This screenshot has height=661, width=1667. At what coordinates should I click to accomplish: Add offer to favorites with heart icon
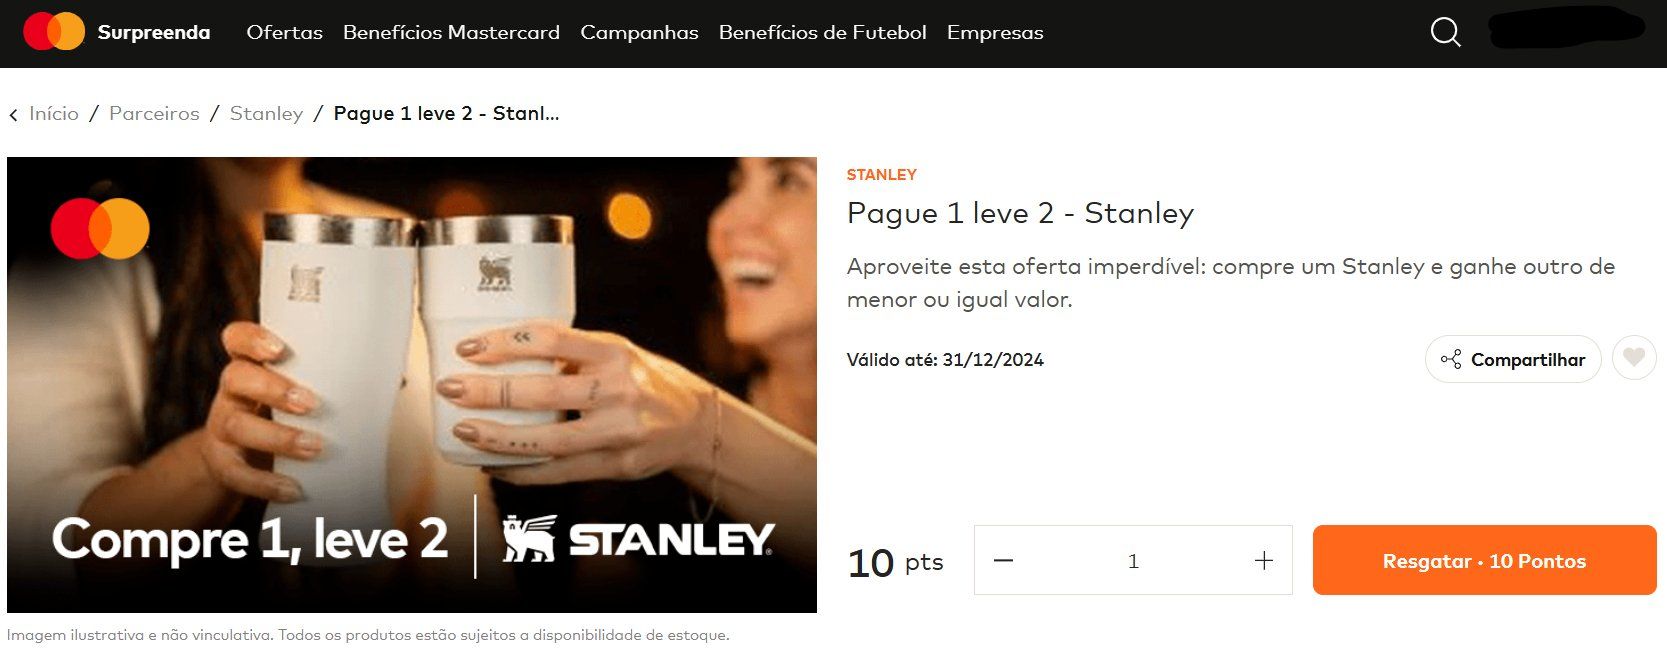click(x=1634, y=358)
